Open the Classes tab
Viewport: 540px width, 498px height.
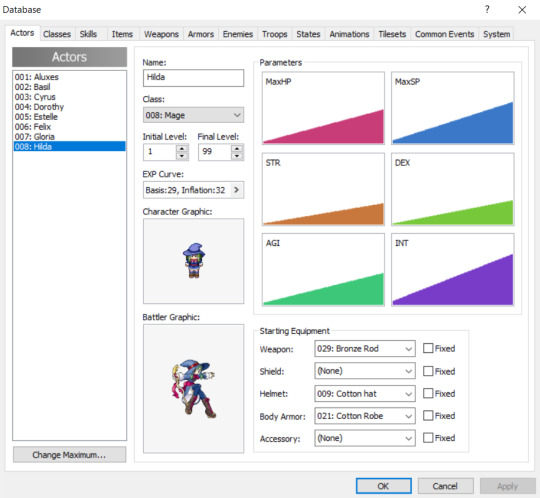coord(57,34)
